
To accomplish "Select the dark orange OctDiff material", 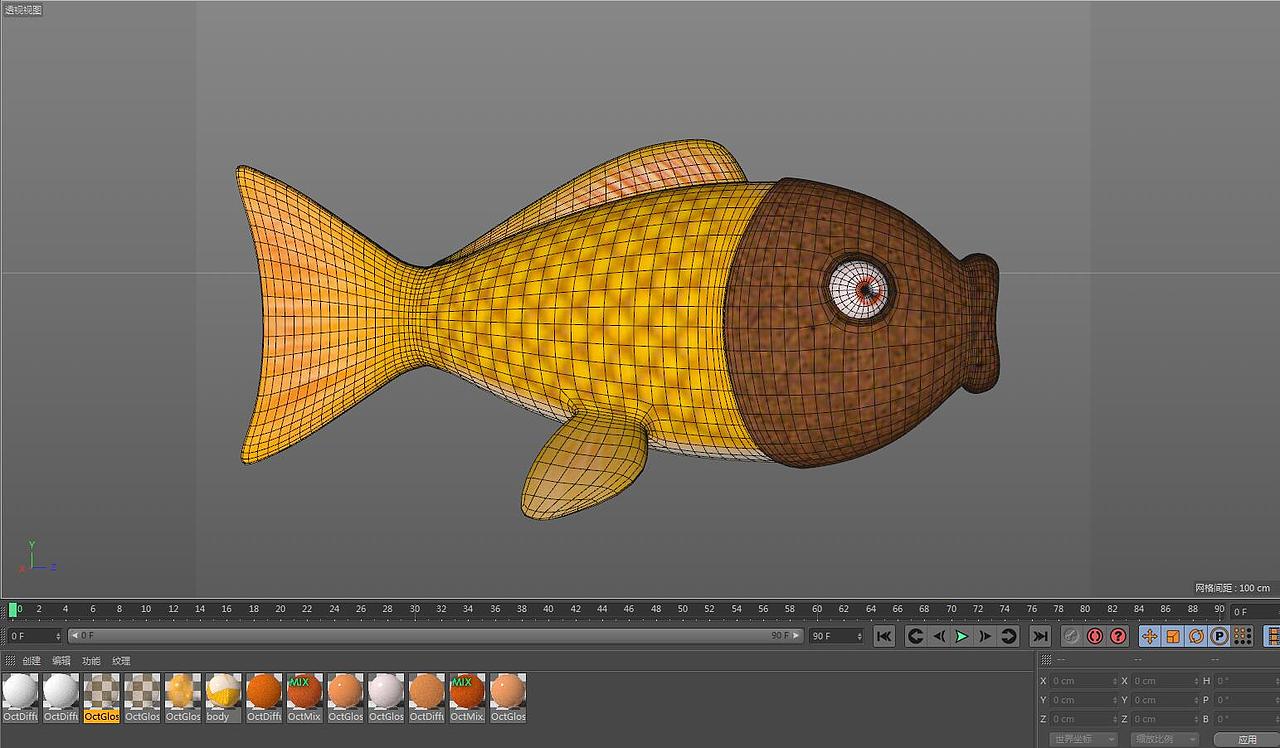I will [x=264, y=697].
